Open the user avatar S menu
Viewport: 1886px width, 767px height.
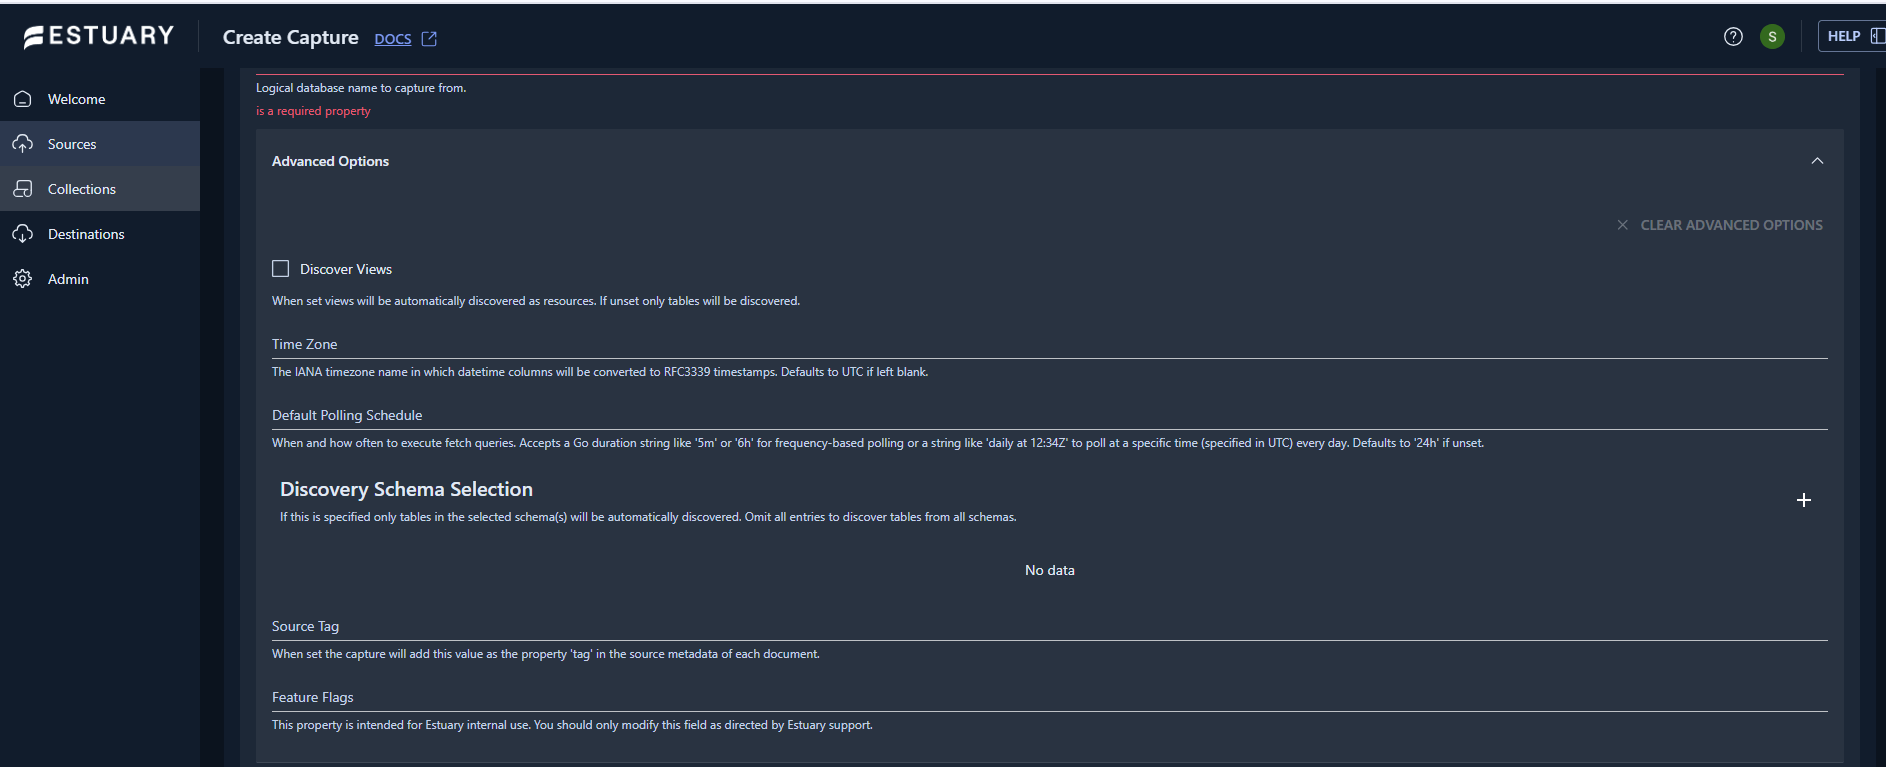pyautogui.click(x=1772, y=37)
